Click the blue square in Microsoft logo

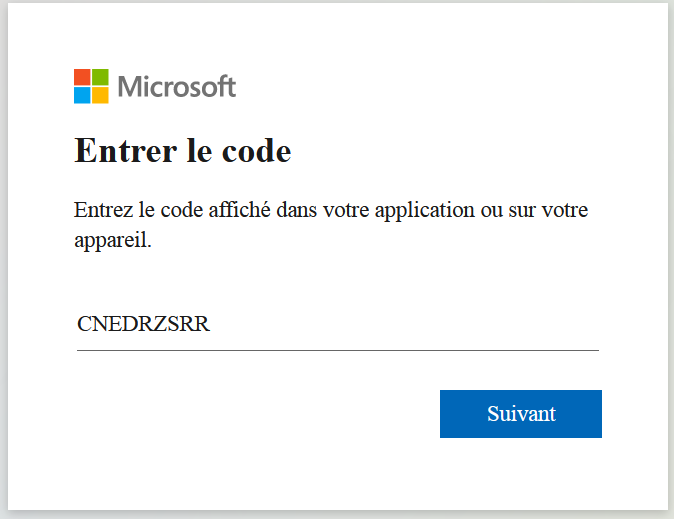(x=82, y=95)
